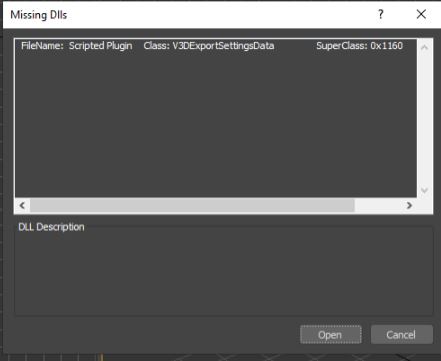This screenshot has height=361, width=441.
Task: Click inside the DLL Description box
Action: (224, 273)
